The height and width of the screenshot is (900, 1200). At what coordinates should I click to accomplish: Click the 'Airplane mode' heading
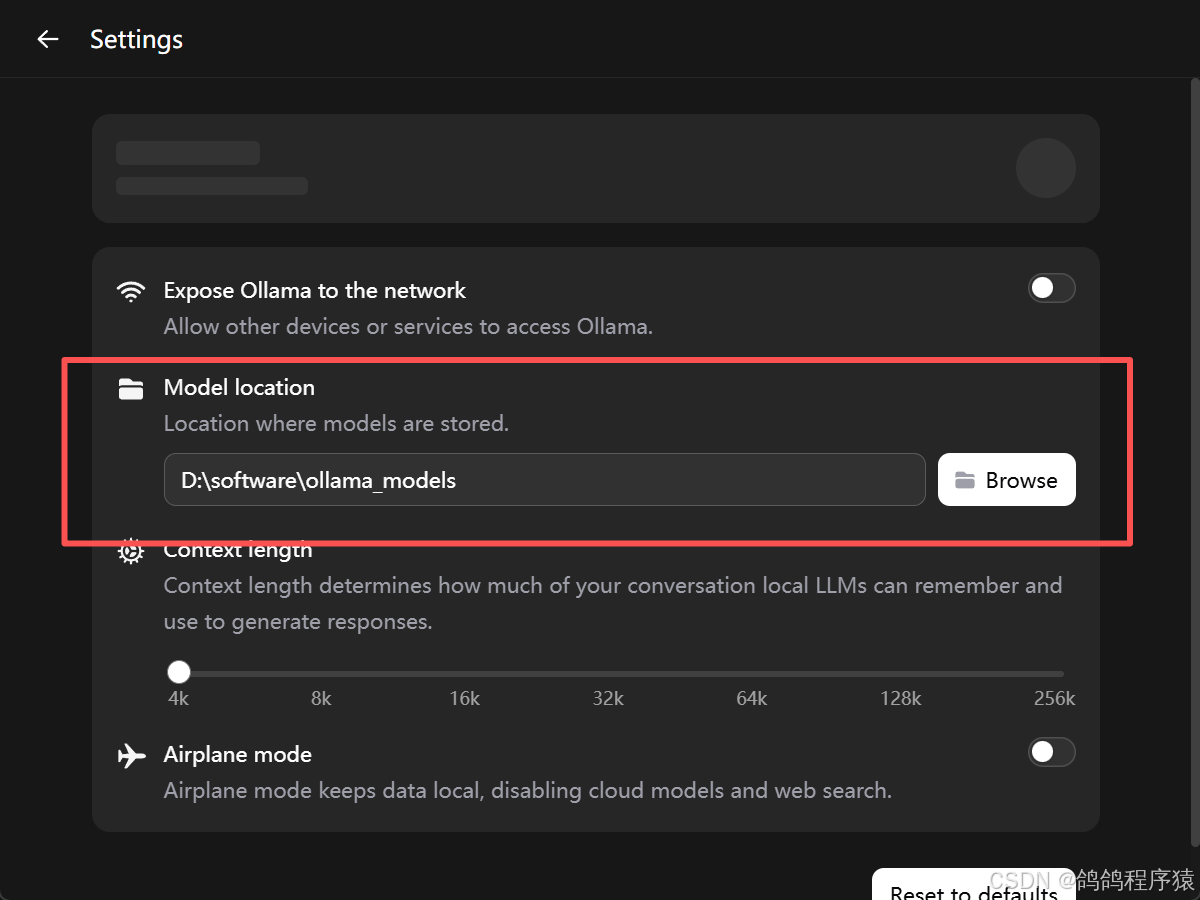point(238,755)
